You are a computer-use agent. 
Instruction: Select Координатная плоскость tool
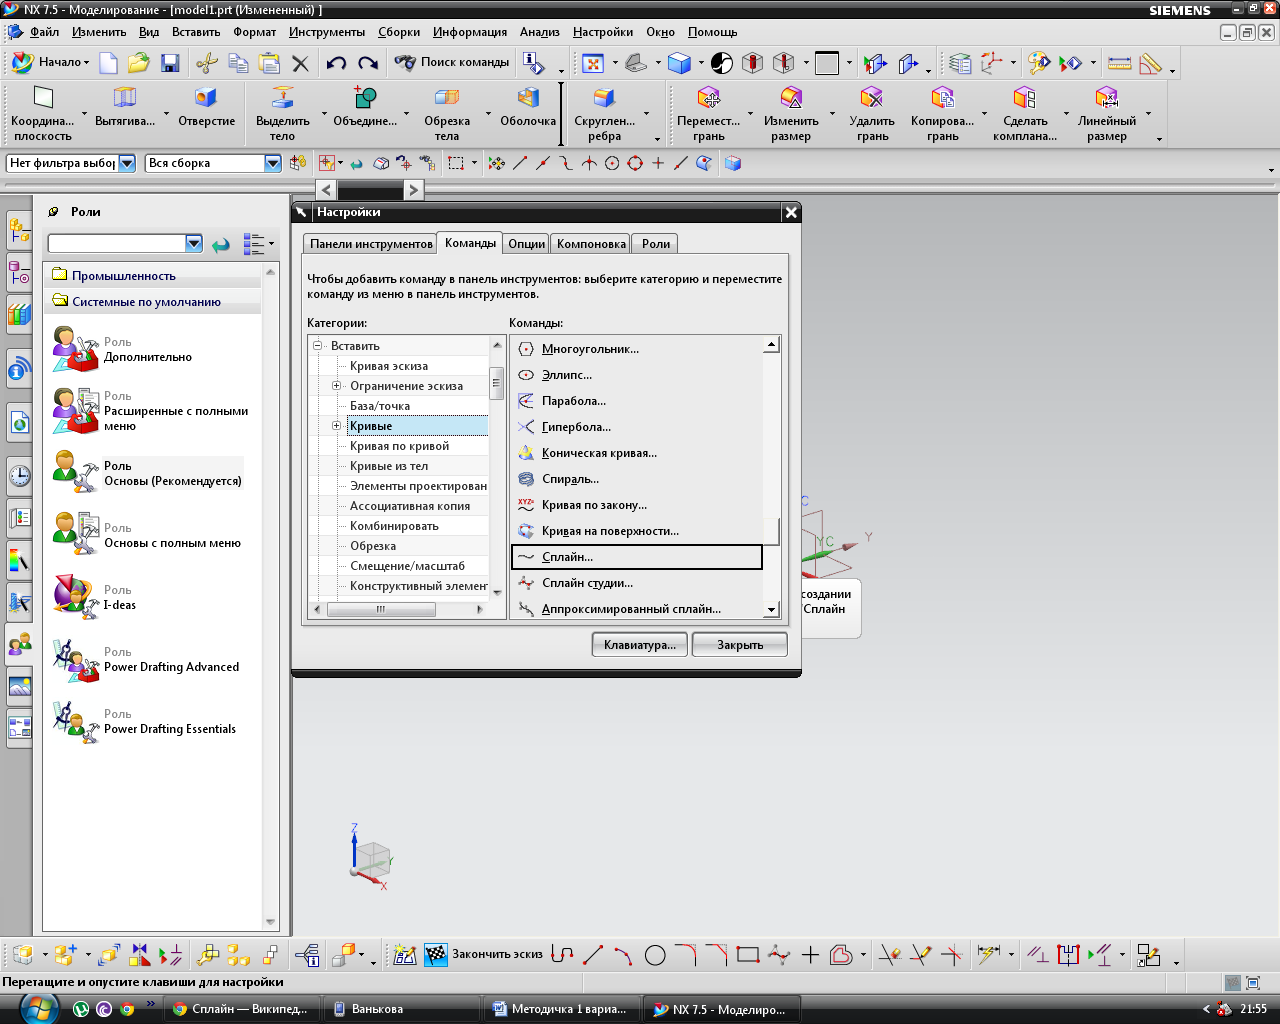click(43, 113)
